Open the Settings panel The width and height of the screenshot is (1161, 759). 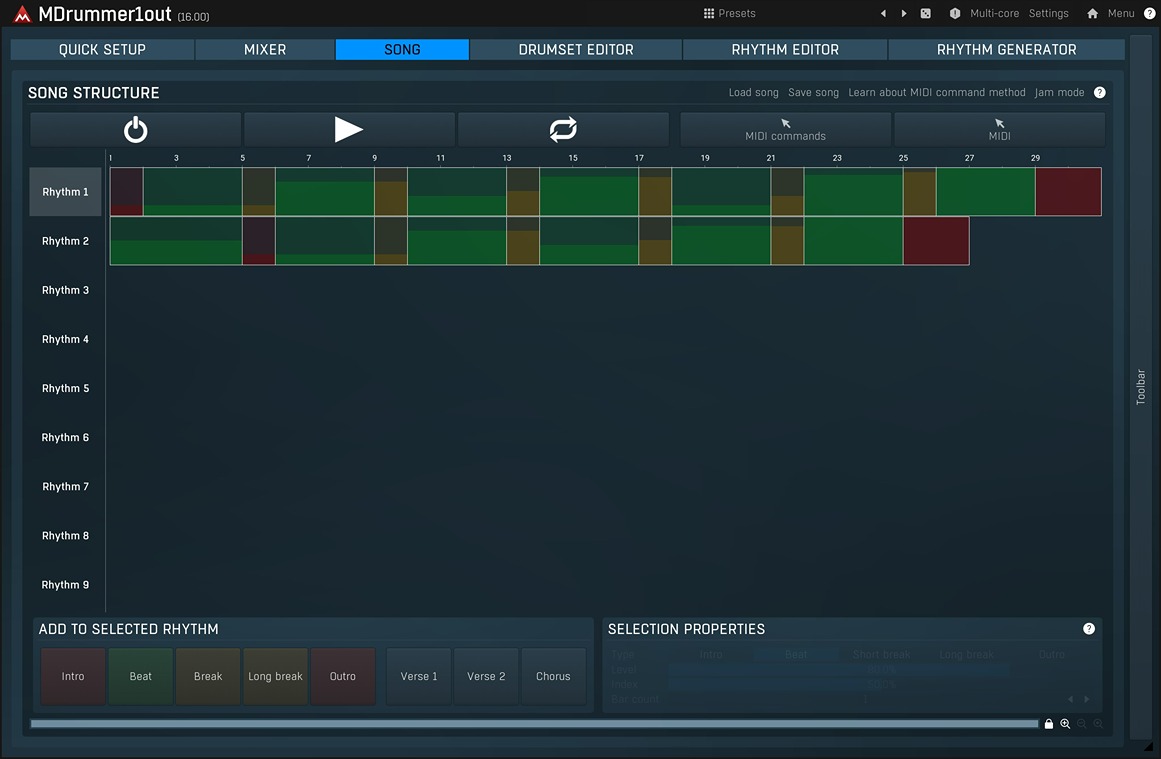click(1048, 13)
